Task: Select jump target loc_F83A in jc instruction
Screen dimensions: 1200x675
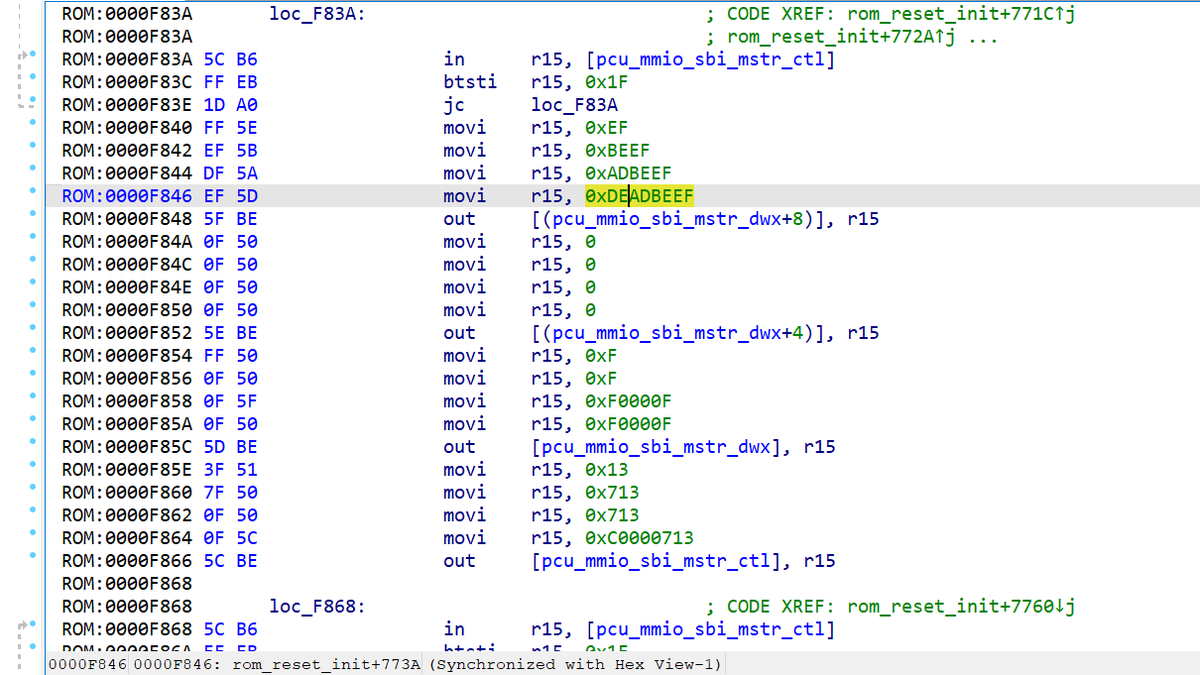Action: (573, 105)
